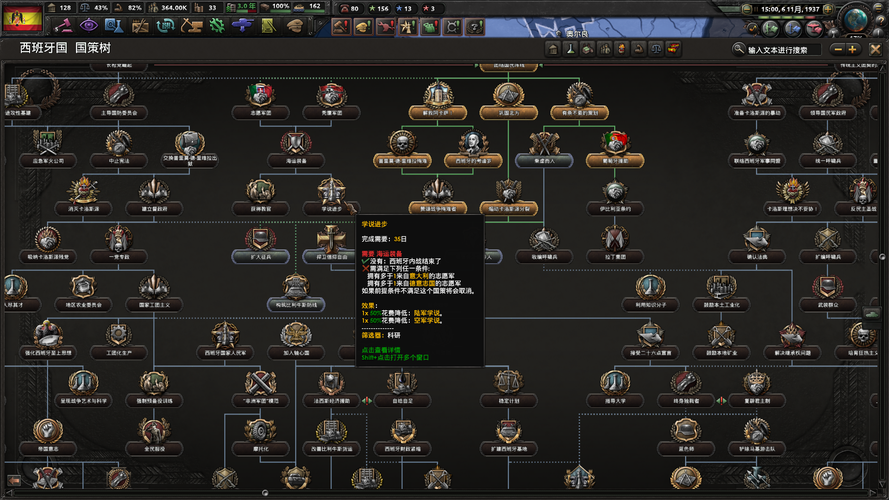Toggle the political building focus filter
This screenshot has width=889, height=500.
tap(553, 49)
